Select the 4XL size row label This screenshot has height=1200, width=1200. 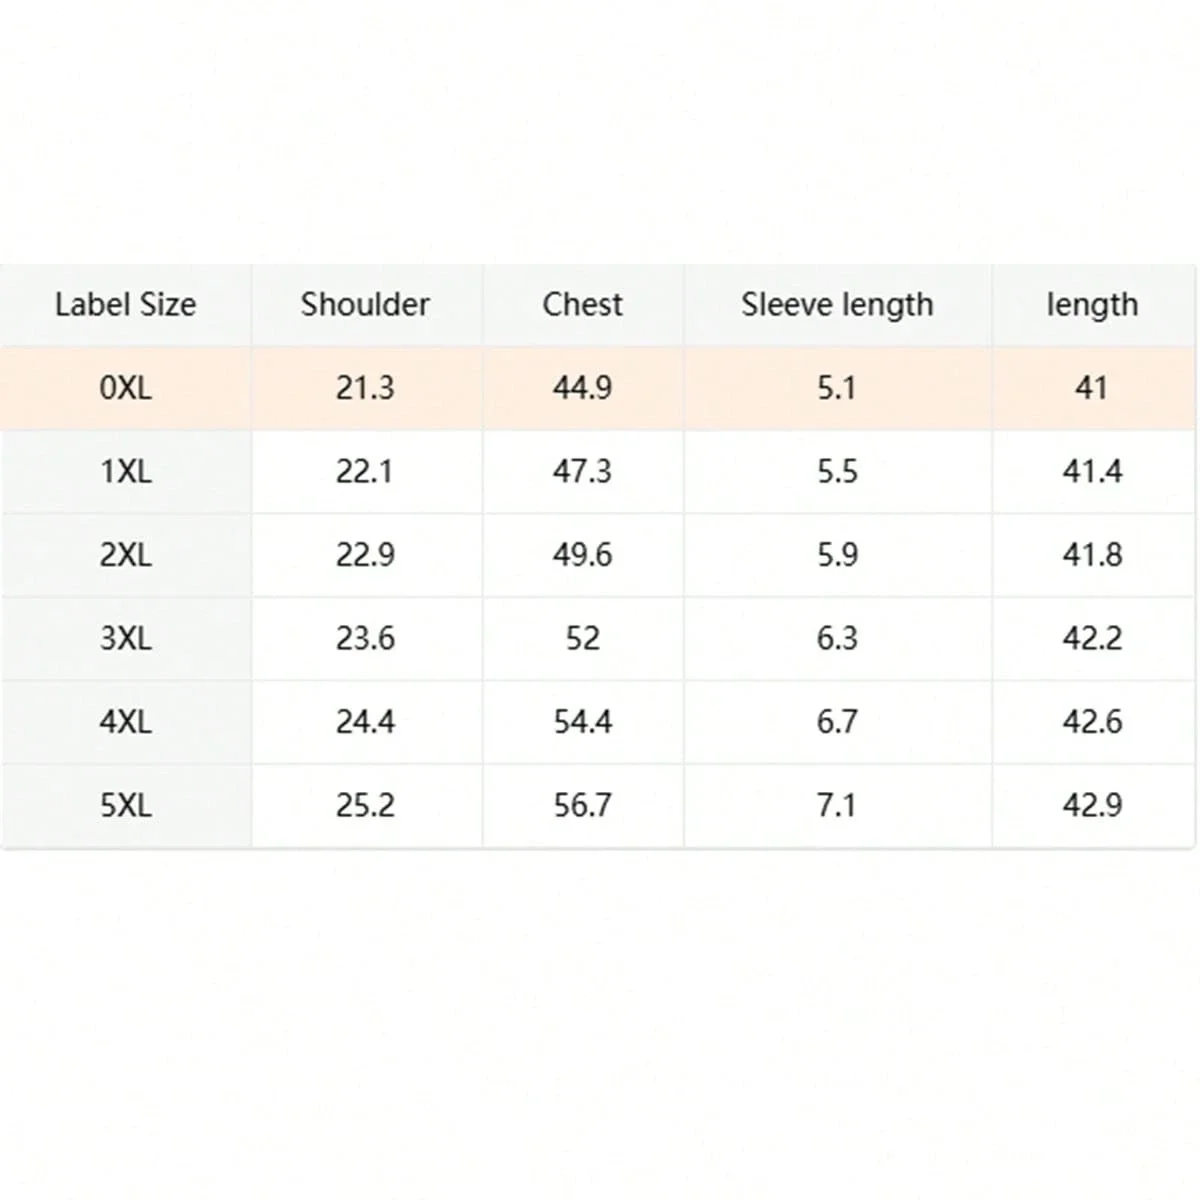tap(125, 721)
